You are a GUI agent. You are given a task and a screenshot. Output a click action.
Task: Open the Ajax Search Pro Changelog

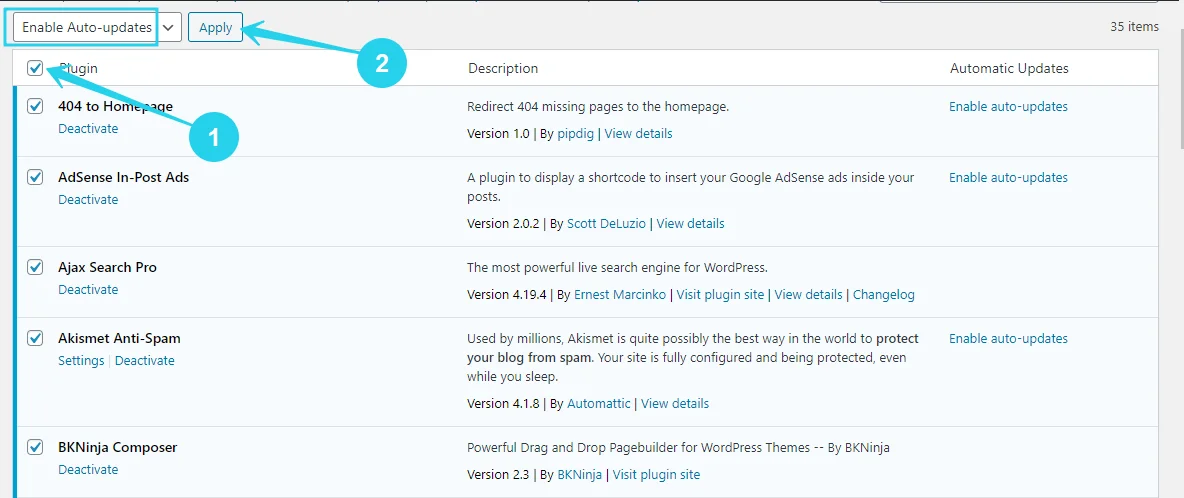[x=883, y=294]
